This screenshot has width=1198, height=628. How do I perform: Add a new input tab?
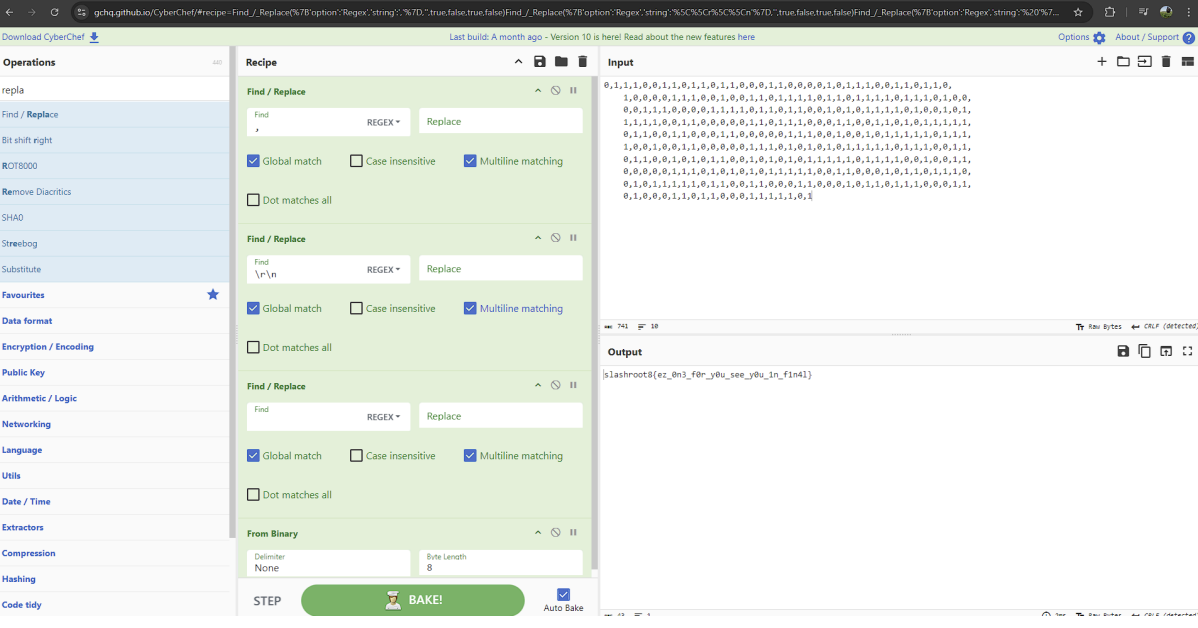(1102, 62)
